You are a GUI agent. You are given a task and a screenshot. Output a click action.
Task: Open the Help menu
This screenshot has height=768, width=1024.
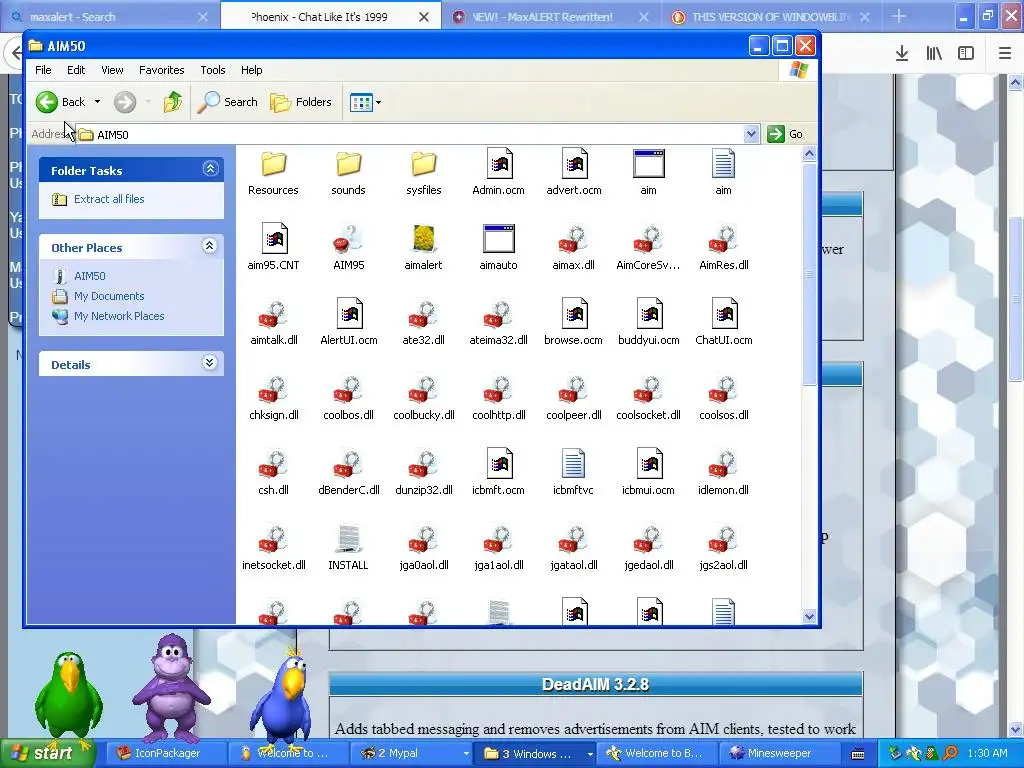click(x=251, y=70)
